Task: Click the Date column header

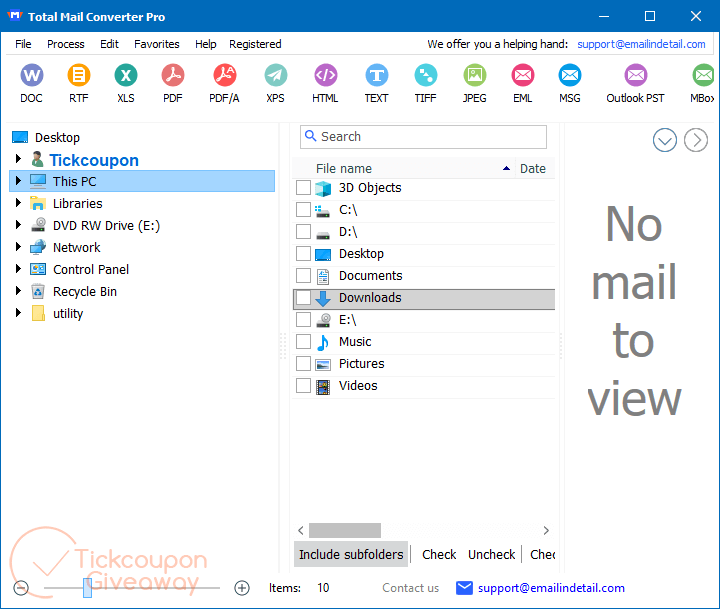Action: [534, 169]
